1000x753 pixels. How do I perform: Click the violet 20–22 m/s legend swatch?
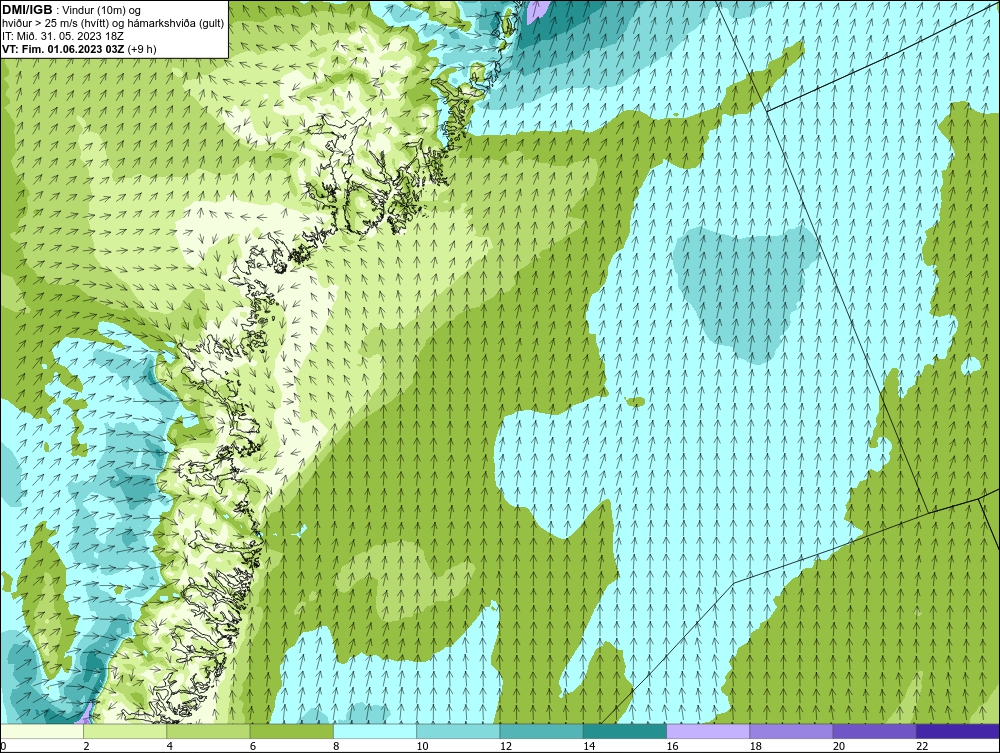pyautogui.click(x=874, y=731)
